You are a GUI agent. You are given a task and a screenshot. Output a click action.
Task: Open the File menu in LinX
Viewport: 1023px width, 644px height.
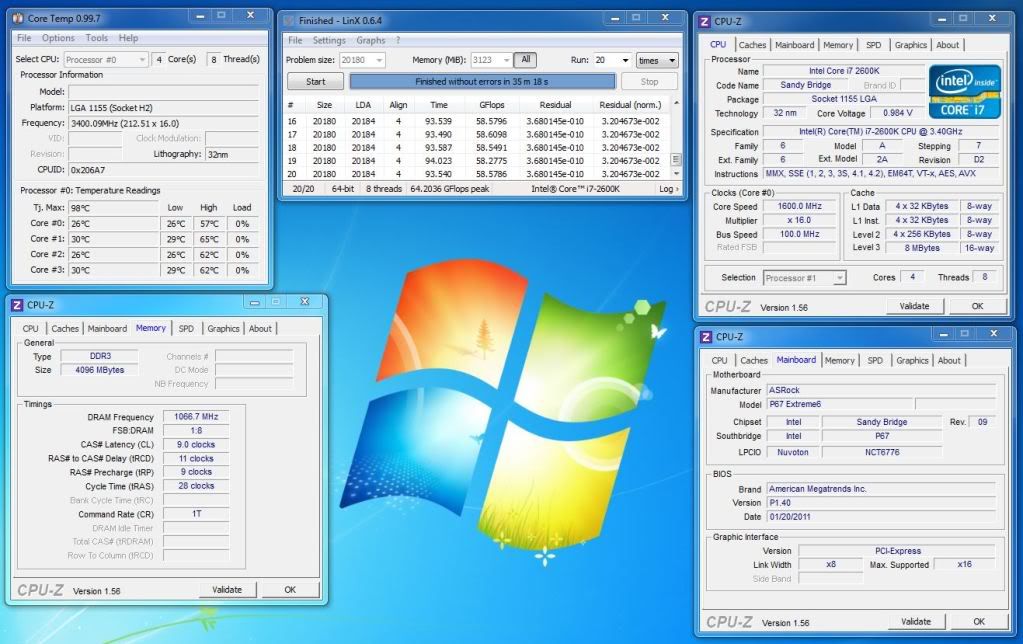295,40
